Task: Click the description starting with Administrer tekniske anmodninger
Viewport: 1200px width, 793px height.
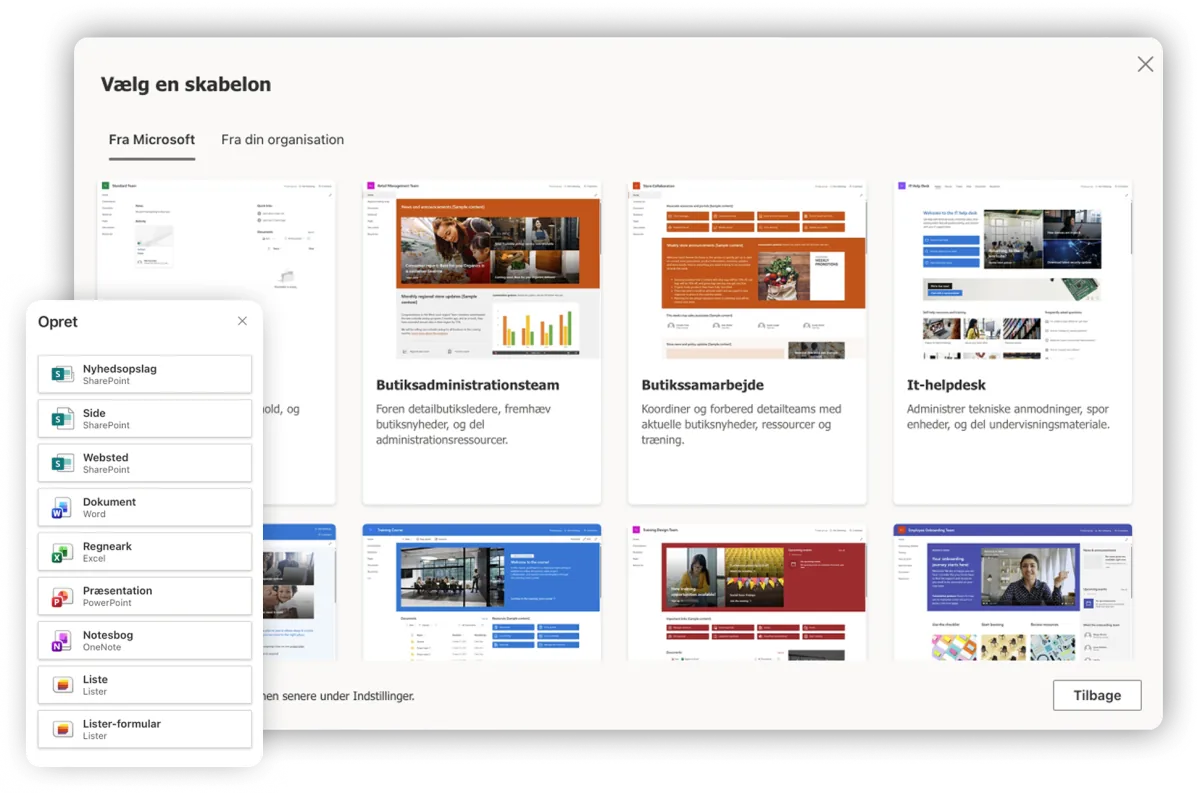Action: (1008, 416)
